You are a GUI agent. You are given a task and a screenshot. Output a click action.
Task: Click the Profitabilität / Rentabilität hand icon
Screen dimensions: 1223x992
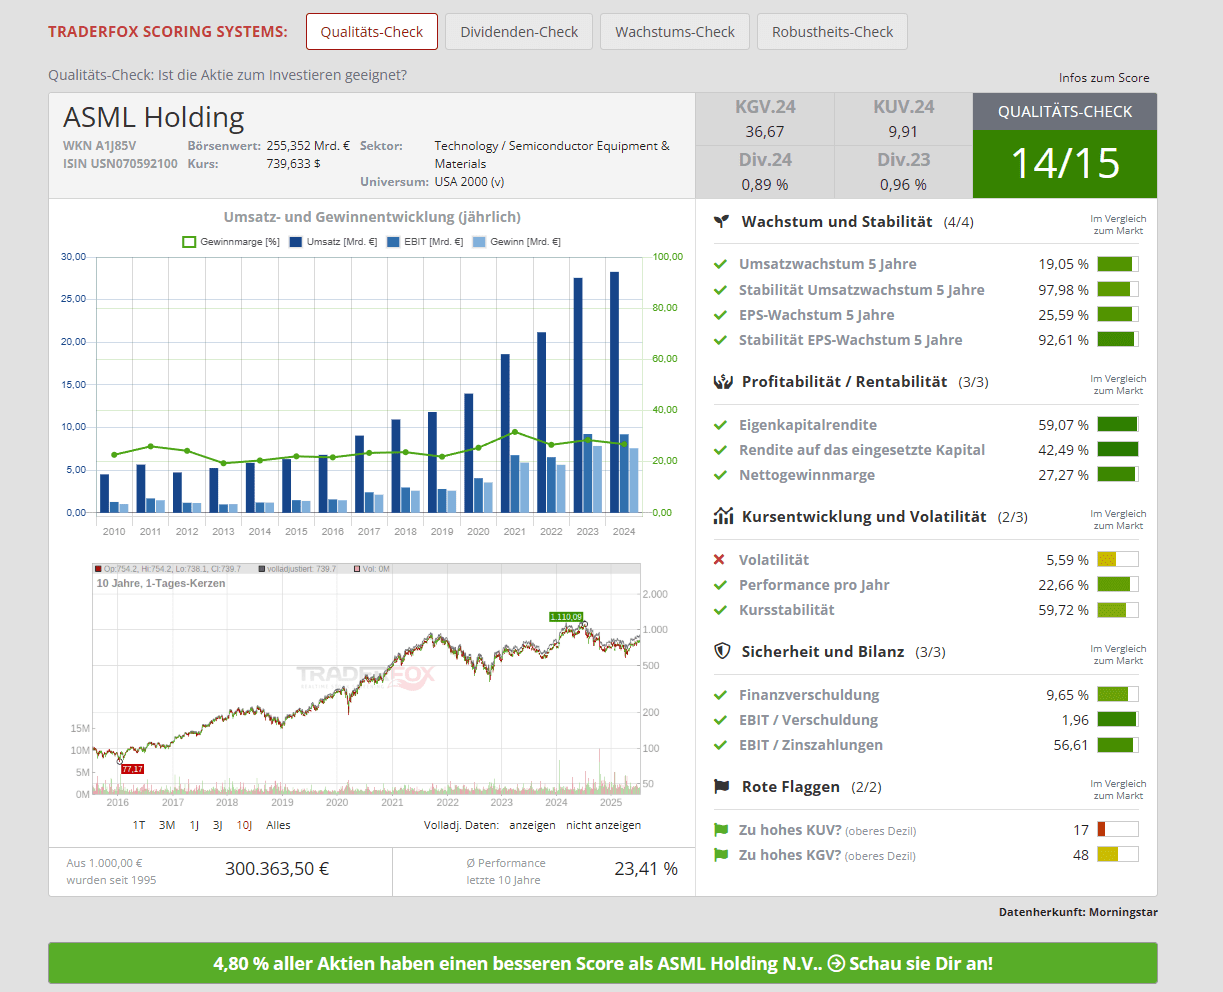(x=723, y=382)
